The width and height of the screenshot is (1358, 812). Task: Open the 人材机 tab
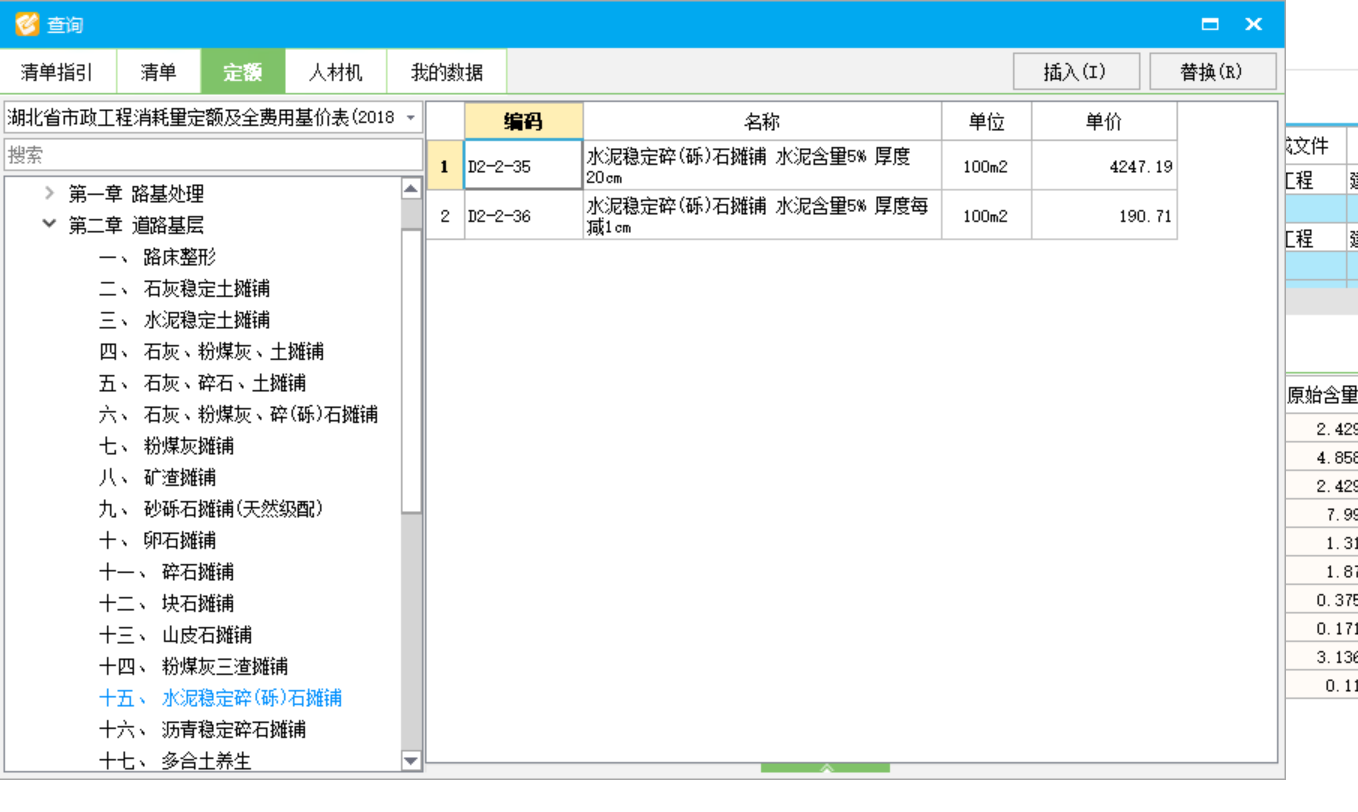(x=335, y=72)
